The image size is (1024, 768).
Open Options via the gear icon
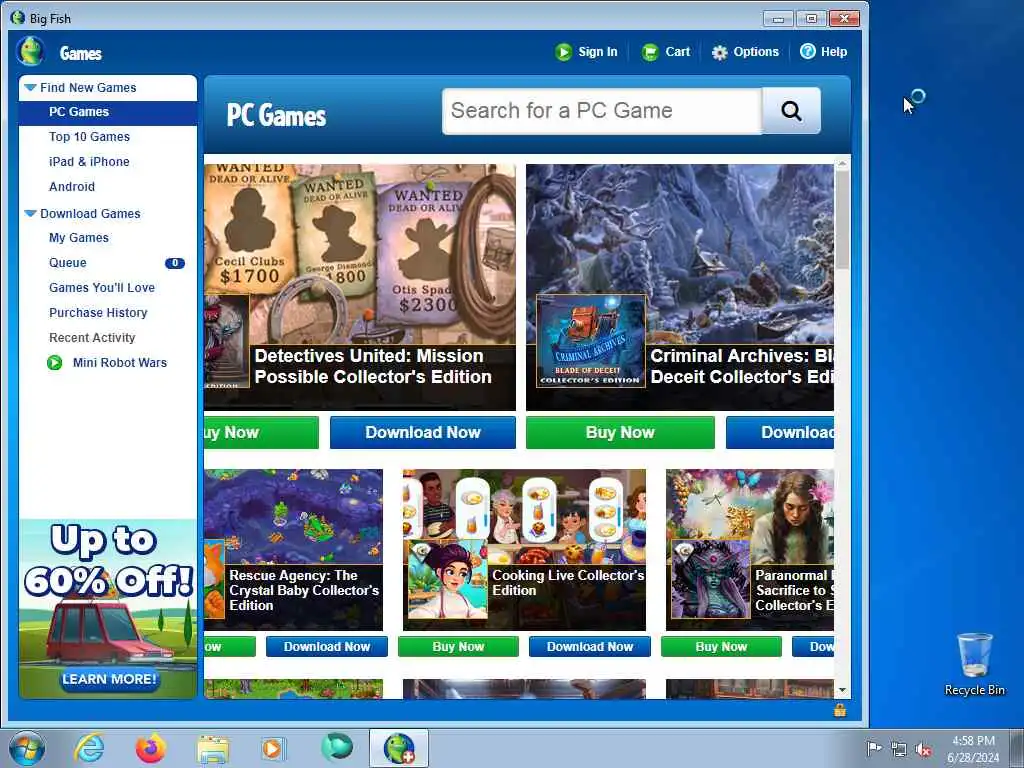[x=719, y=52]
